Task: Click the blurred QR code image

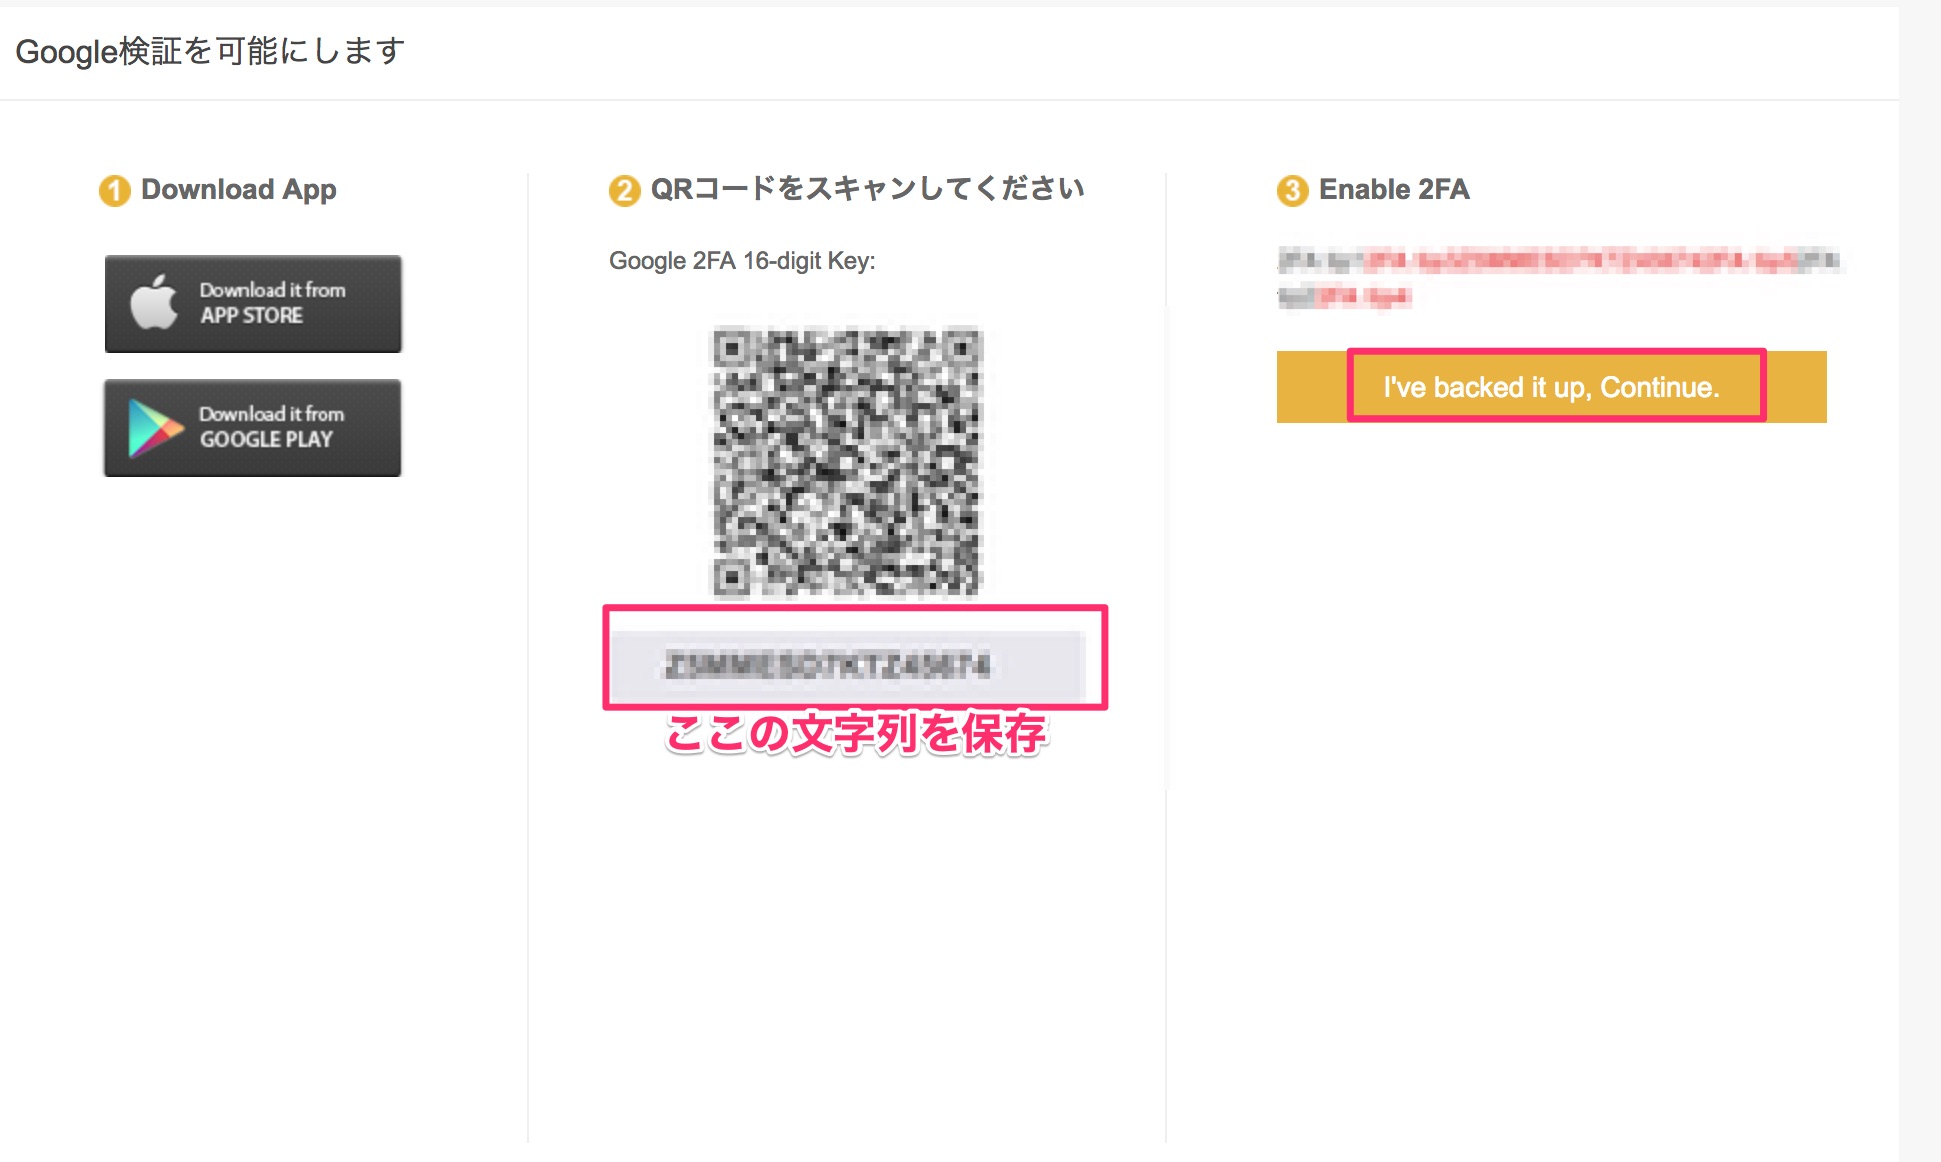Action: [846, 462]
